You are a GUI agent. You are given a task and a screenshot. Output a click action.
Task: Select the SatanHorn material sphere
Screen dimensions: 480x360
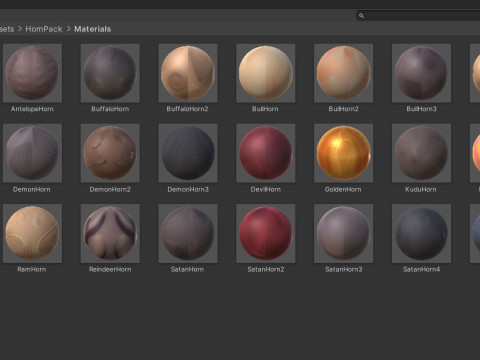click(x=188, y=233)
